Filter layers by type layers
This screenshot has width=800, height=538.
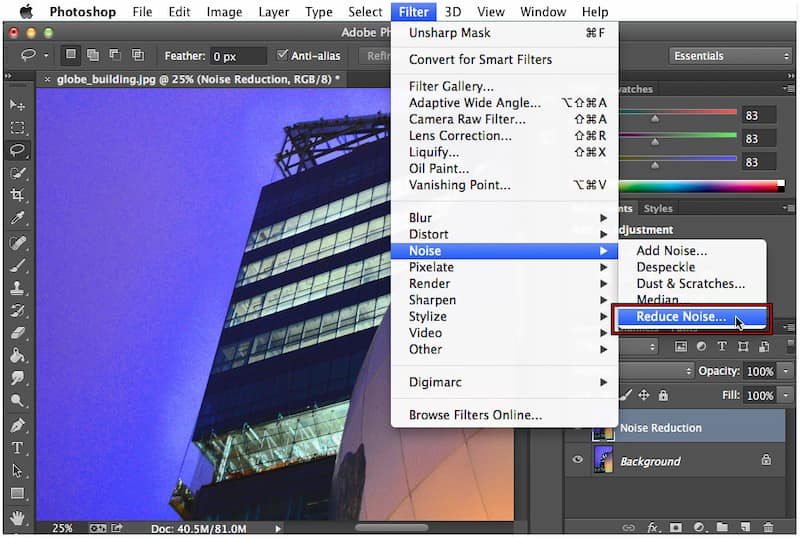(722, 347)
